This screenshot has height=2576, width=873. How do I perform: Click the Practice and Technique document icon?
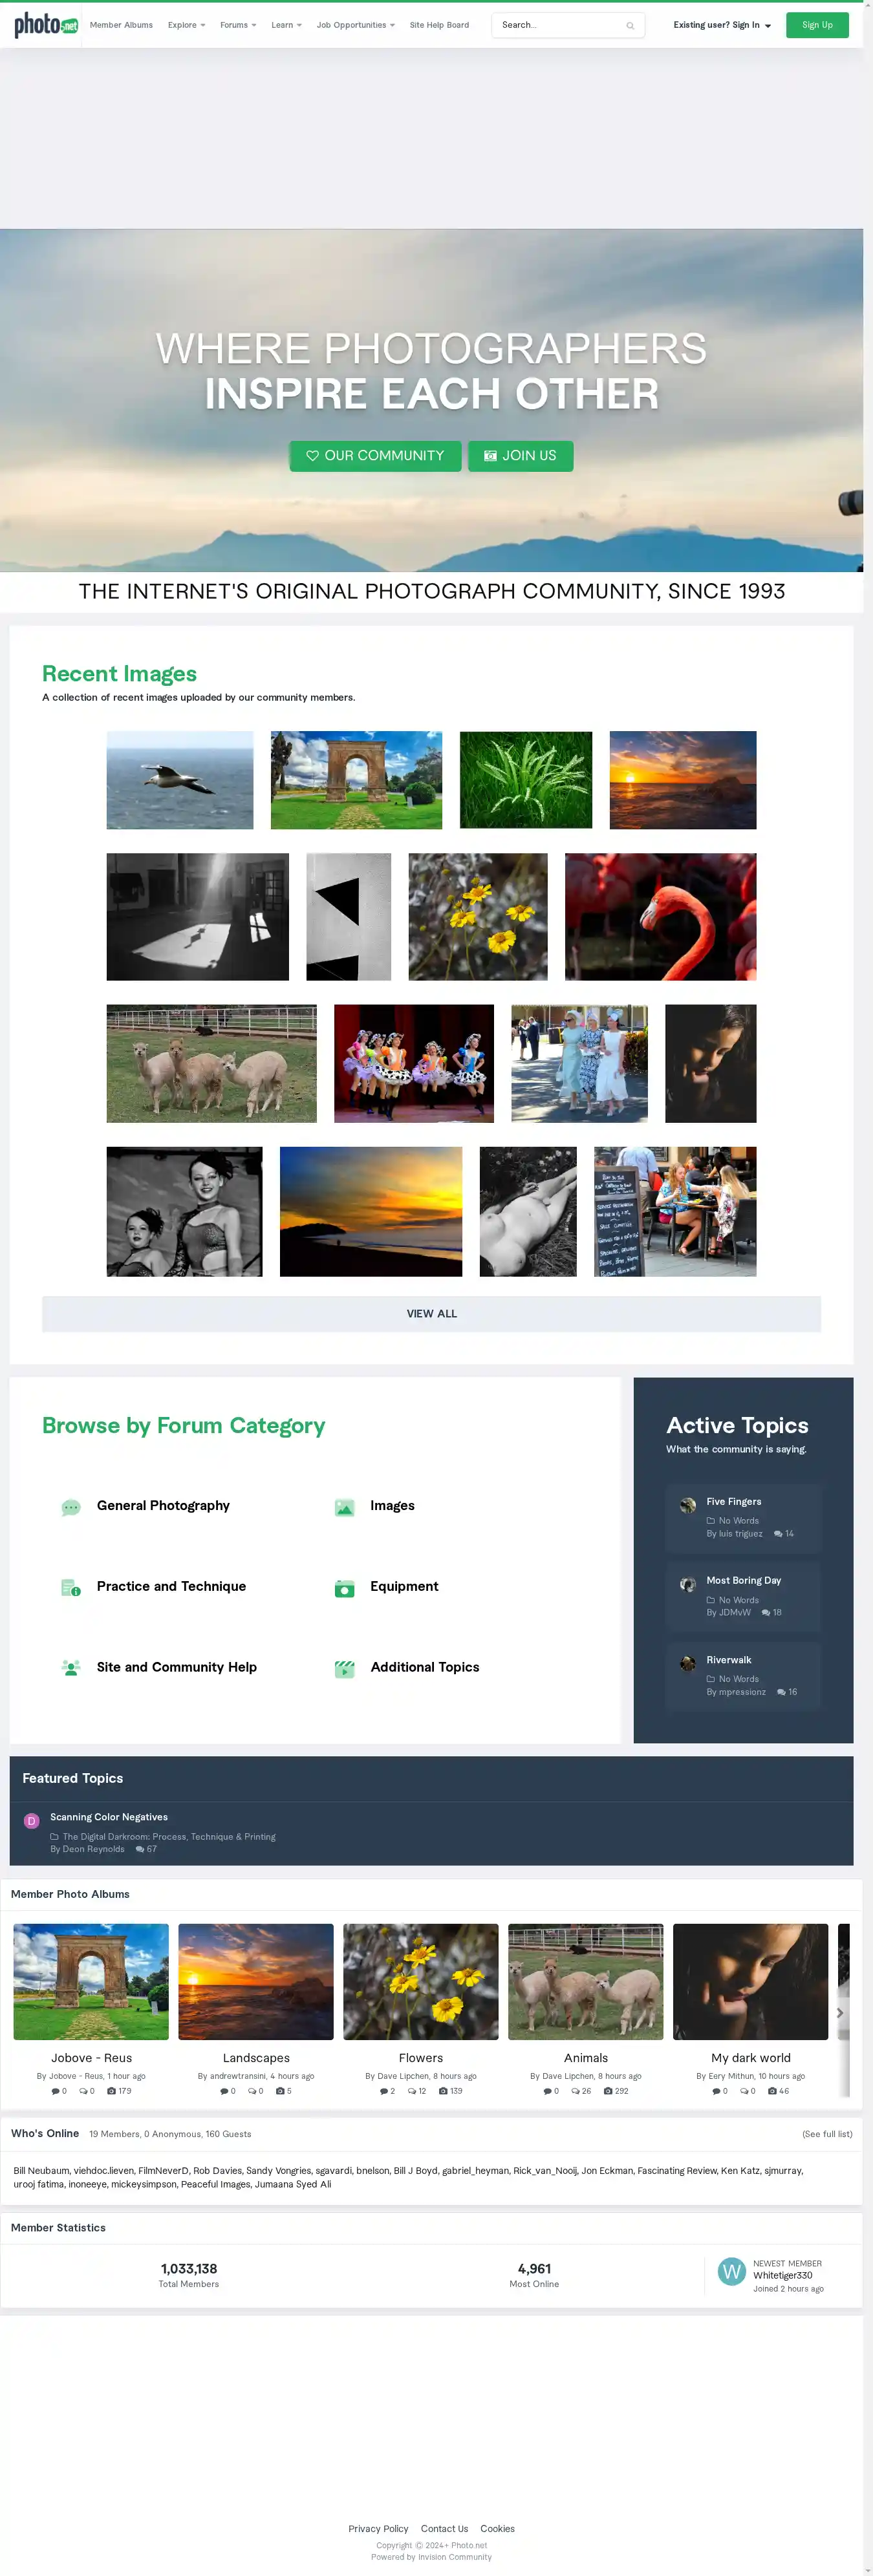coord(71,1588)
